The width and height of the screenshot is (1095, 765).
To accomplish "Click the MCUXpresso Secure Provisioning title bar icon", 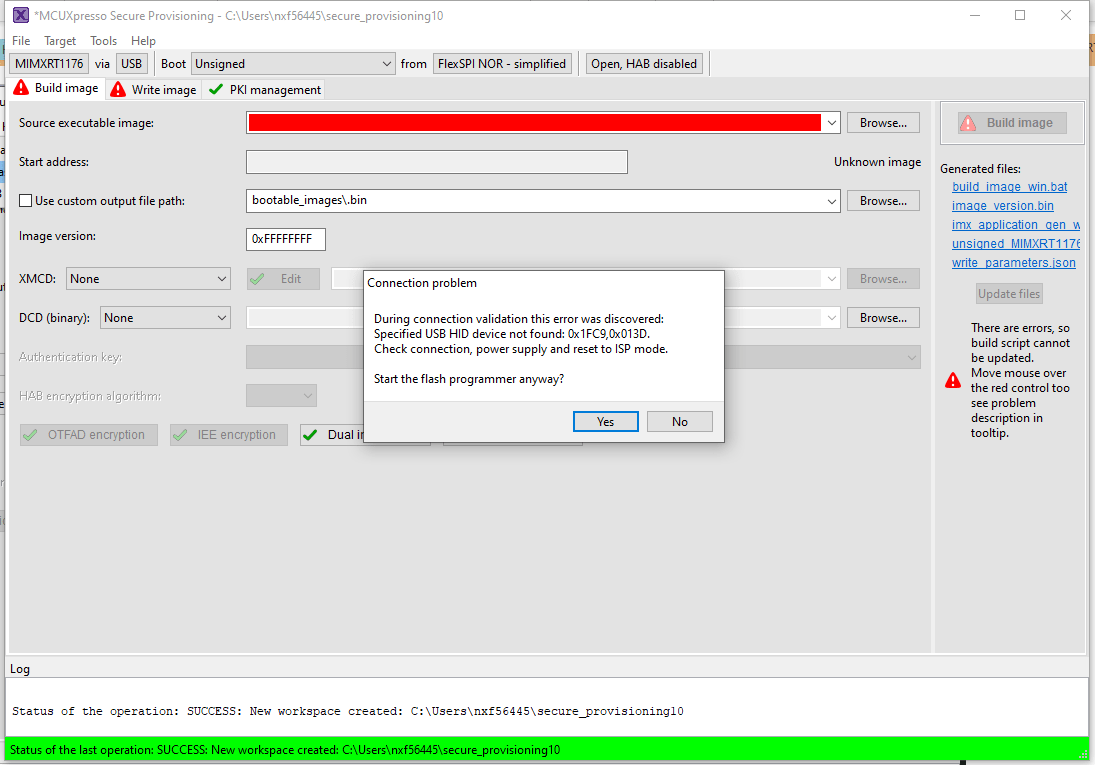I will [20, 15].
